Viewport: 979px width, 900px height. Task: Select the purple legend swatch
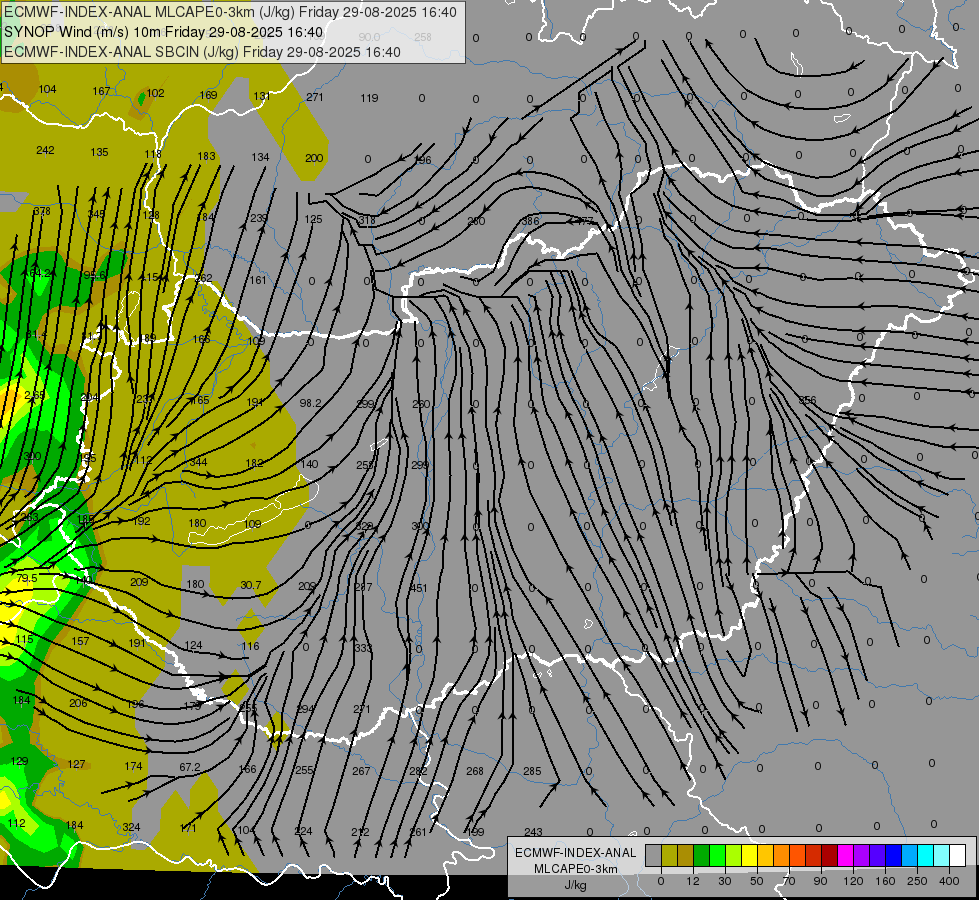click(862, 853)
